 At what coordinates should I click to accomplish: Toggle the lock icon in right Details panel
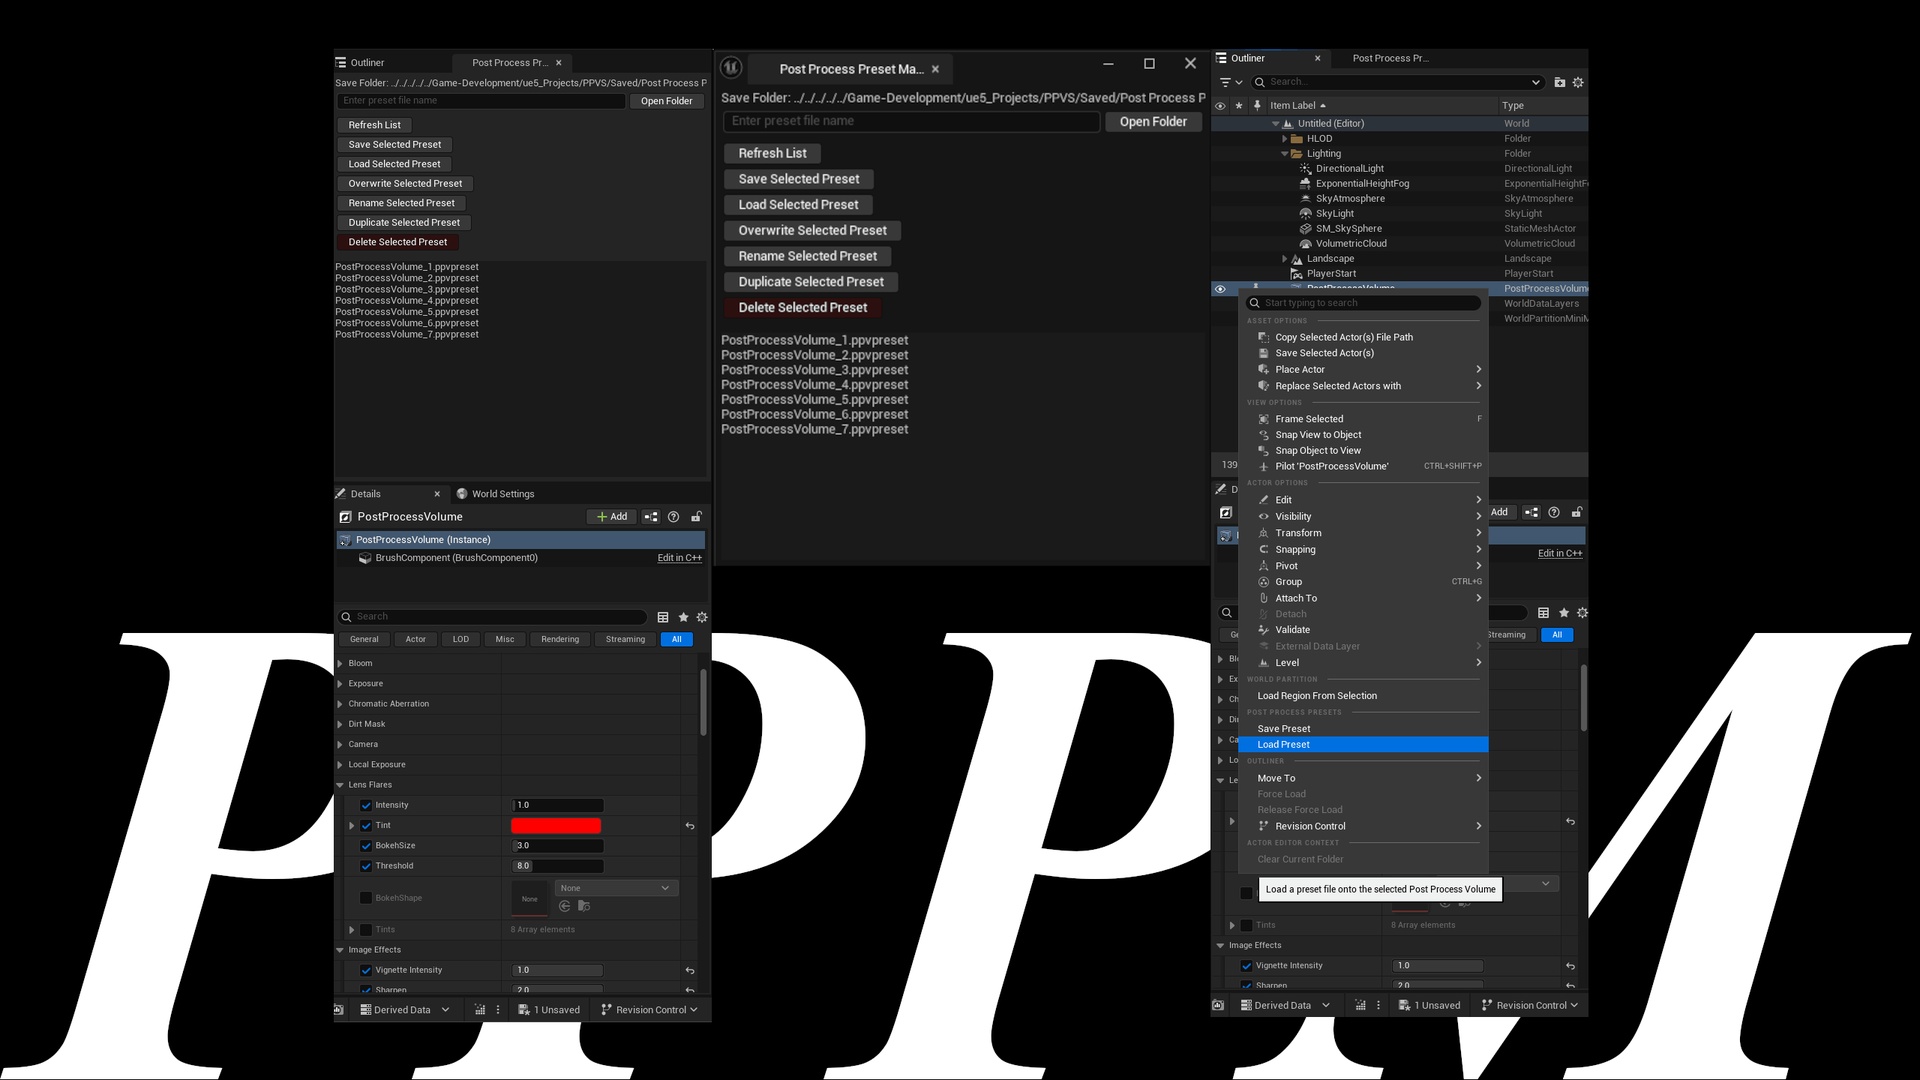click(x=1577, y=512)
